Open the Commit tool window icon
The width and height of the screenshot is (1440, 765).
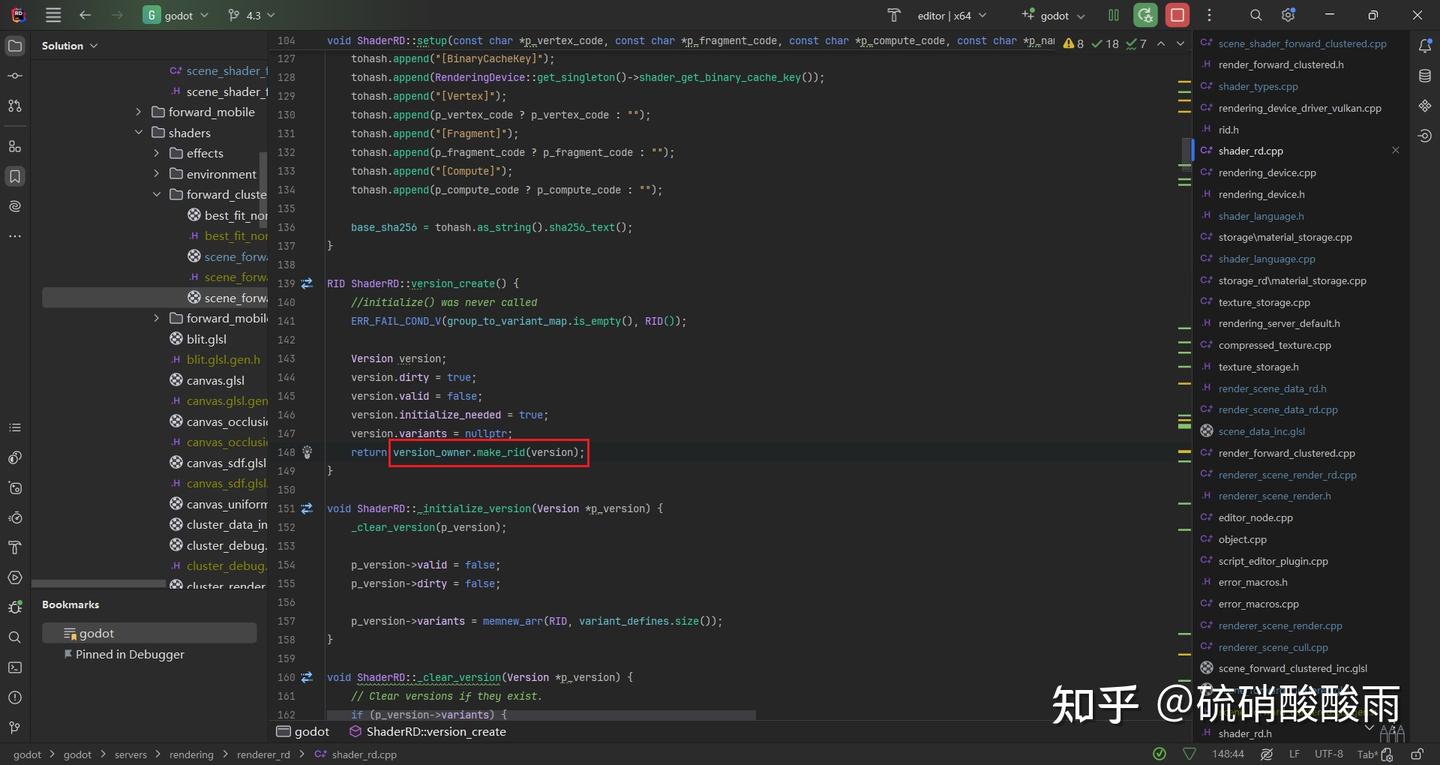pos(15,75)
